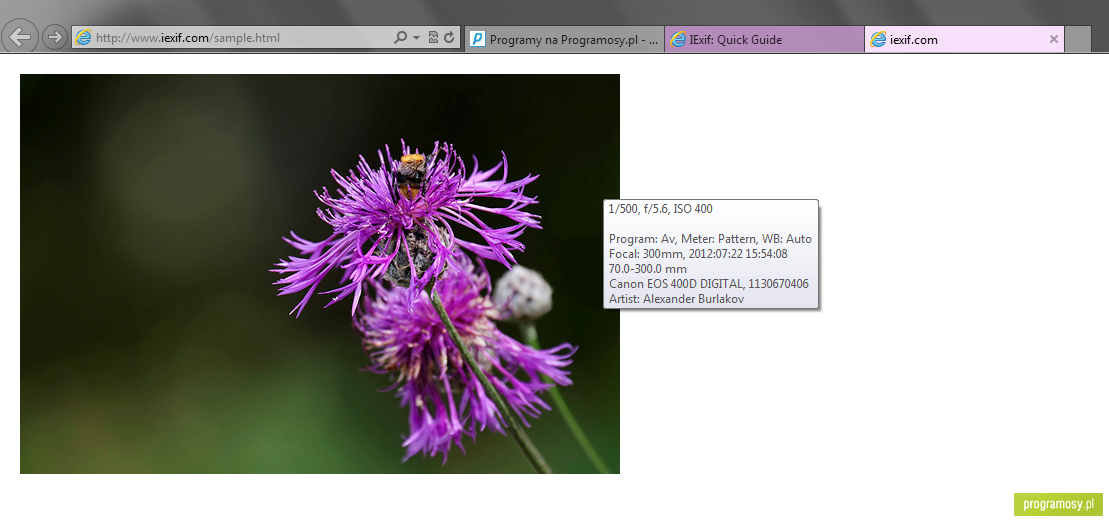Click the IE page icon in address bar
Screen dimensions: 1109x522
[x=83, y=37]
